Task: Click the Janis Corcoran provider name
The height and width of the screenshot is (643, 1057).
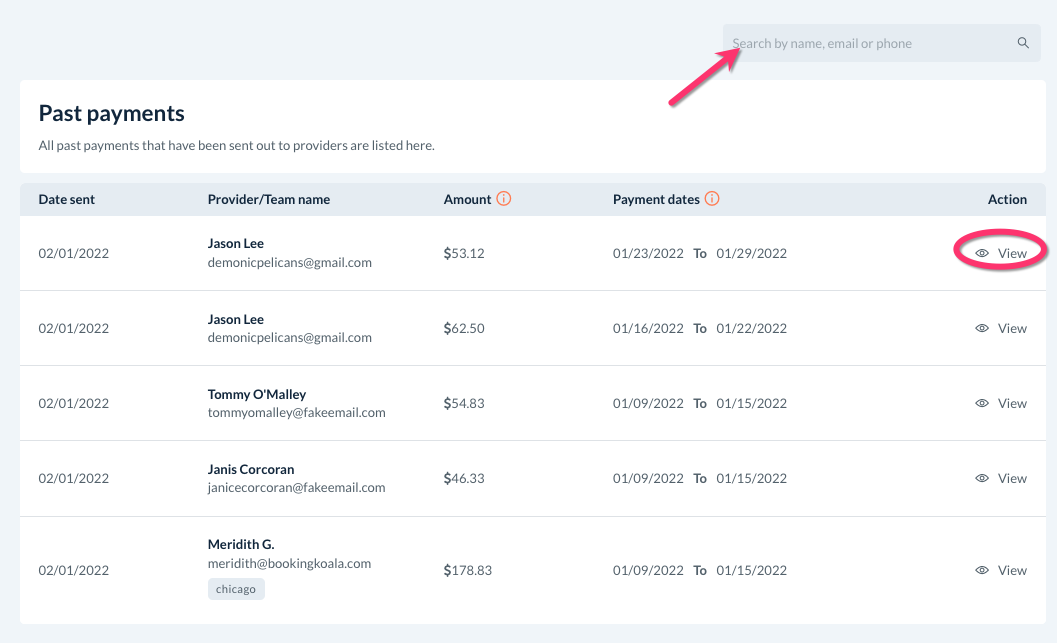Action: coord(251,469)
